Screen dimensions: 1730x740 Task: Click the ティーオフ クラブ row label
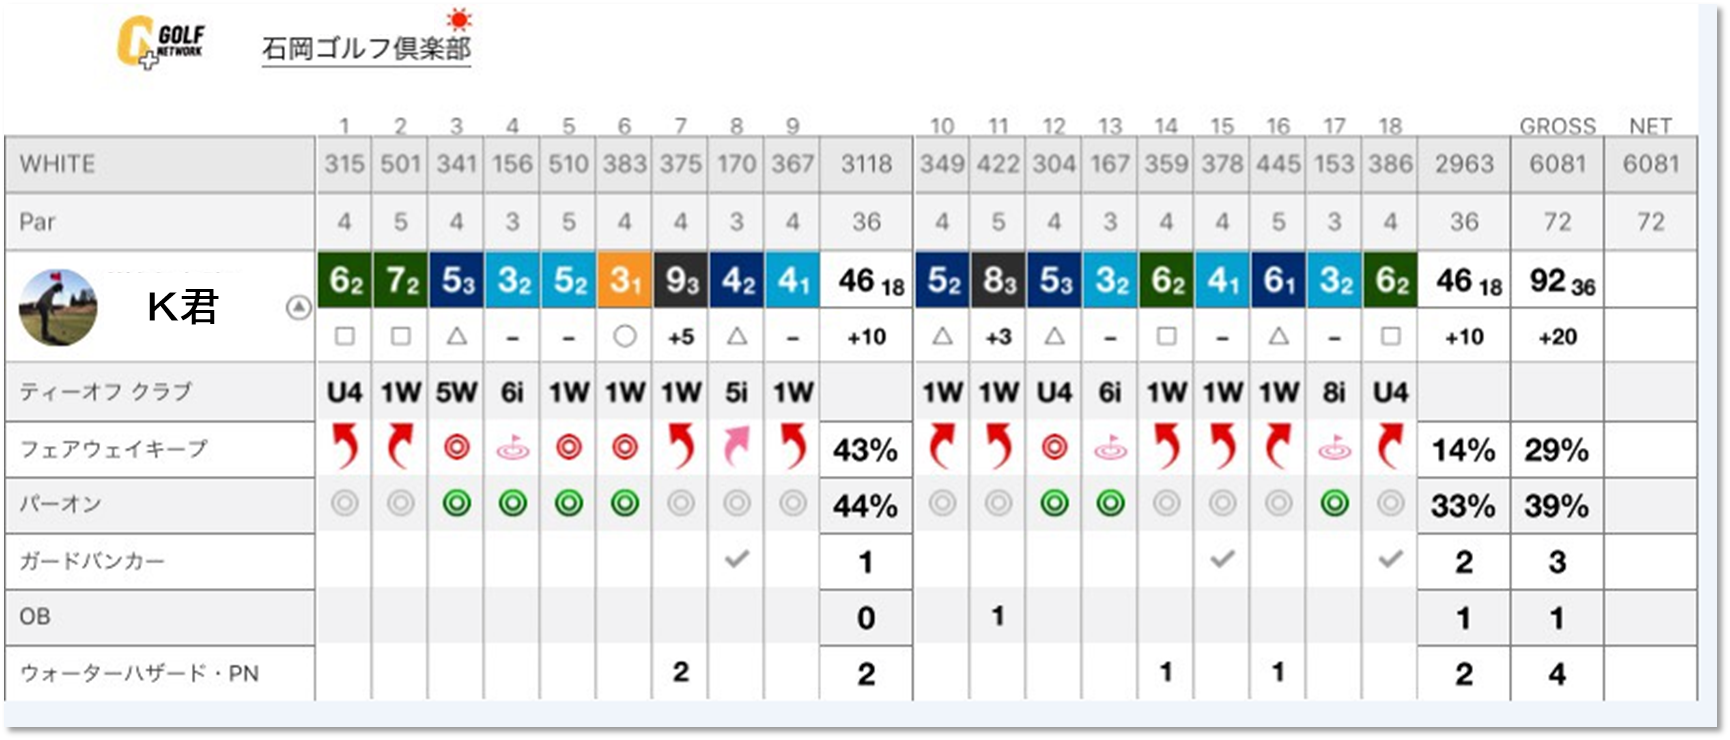106,391
